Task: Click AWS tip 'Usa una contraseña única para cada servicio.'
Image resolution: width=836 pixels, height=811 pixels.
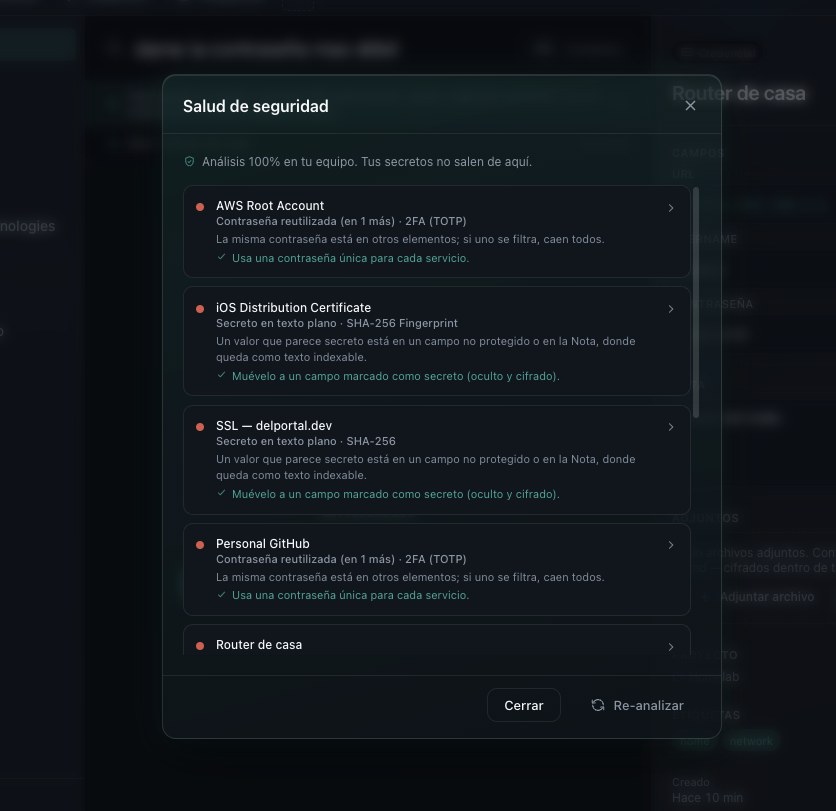Action: 350,258
